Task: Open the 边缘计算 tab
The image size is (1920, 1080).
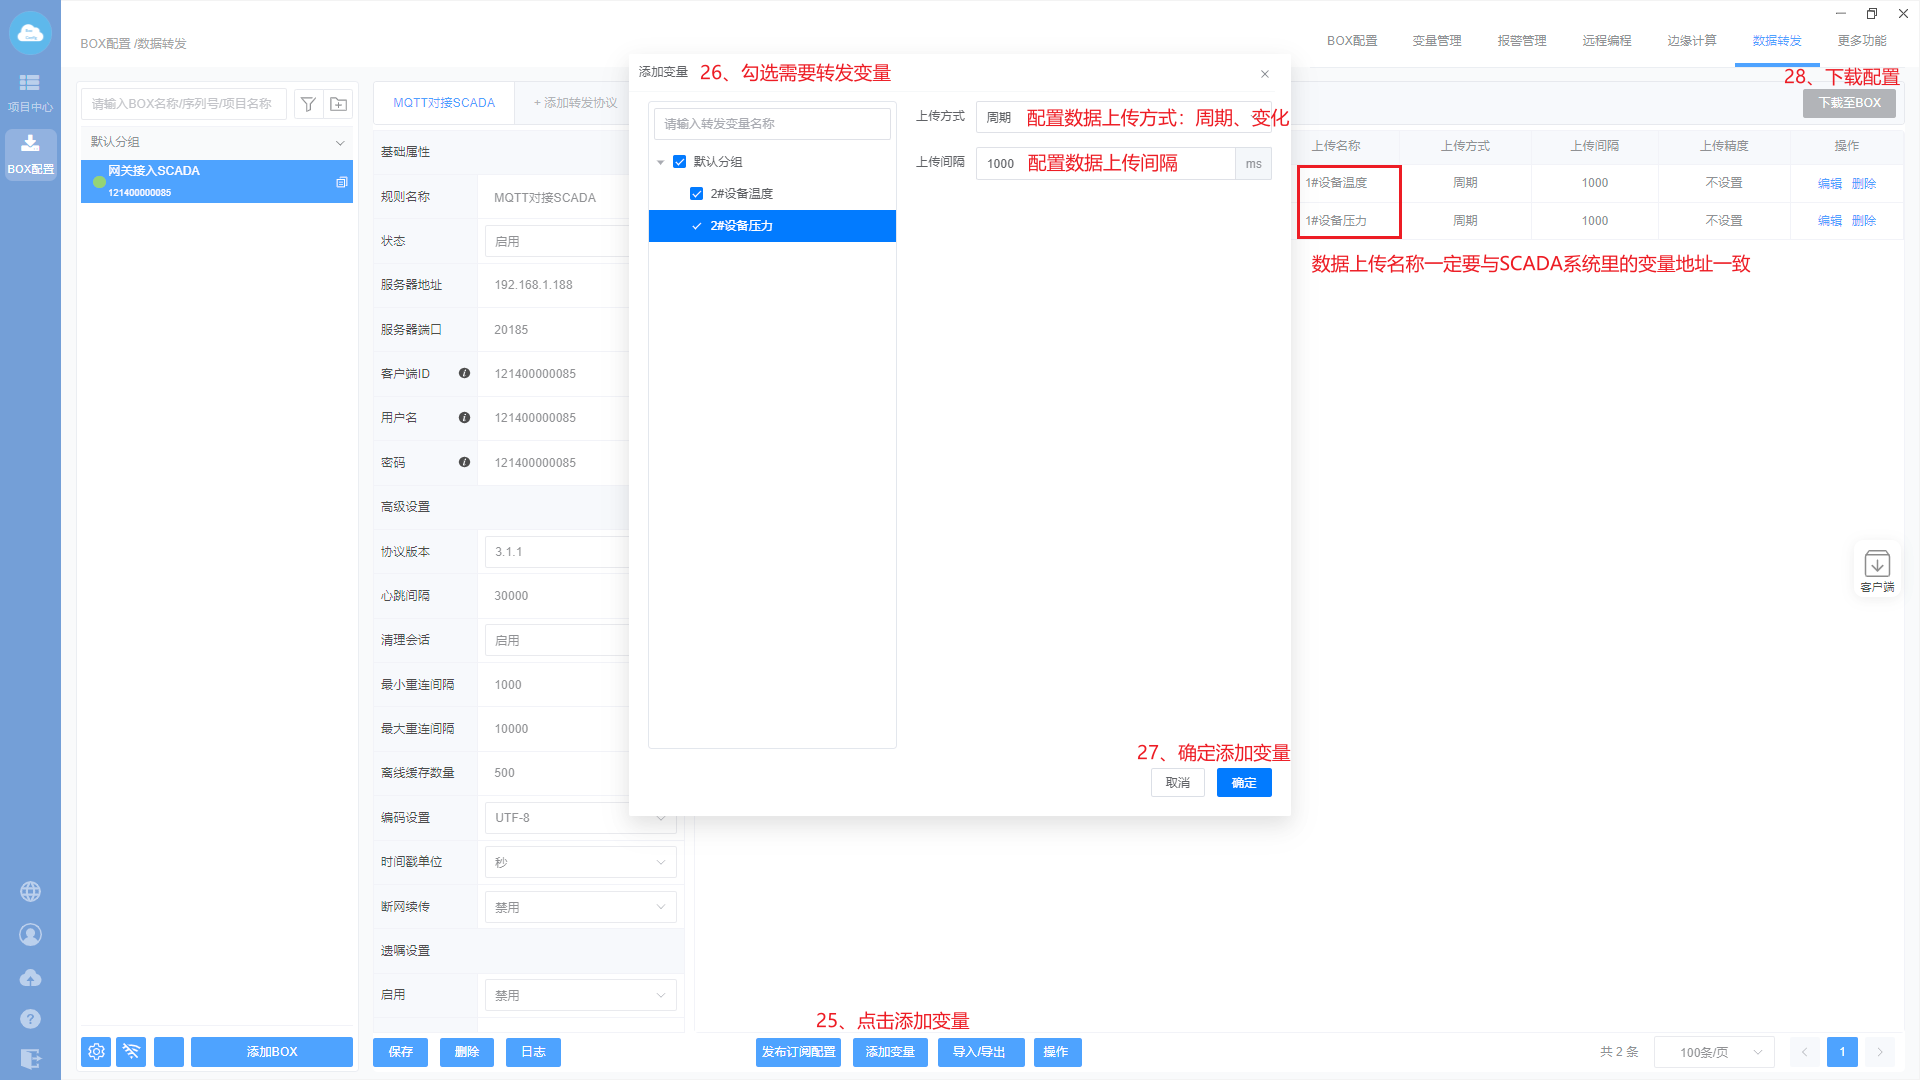Action: click(x=1691, y=41)
